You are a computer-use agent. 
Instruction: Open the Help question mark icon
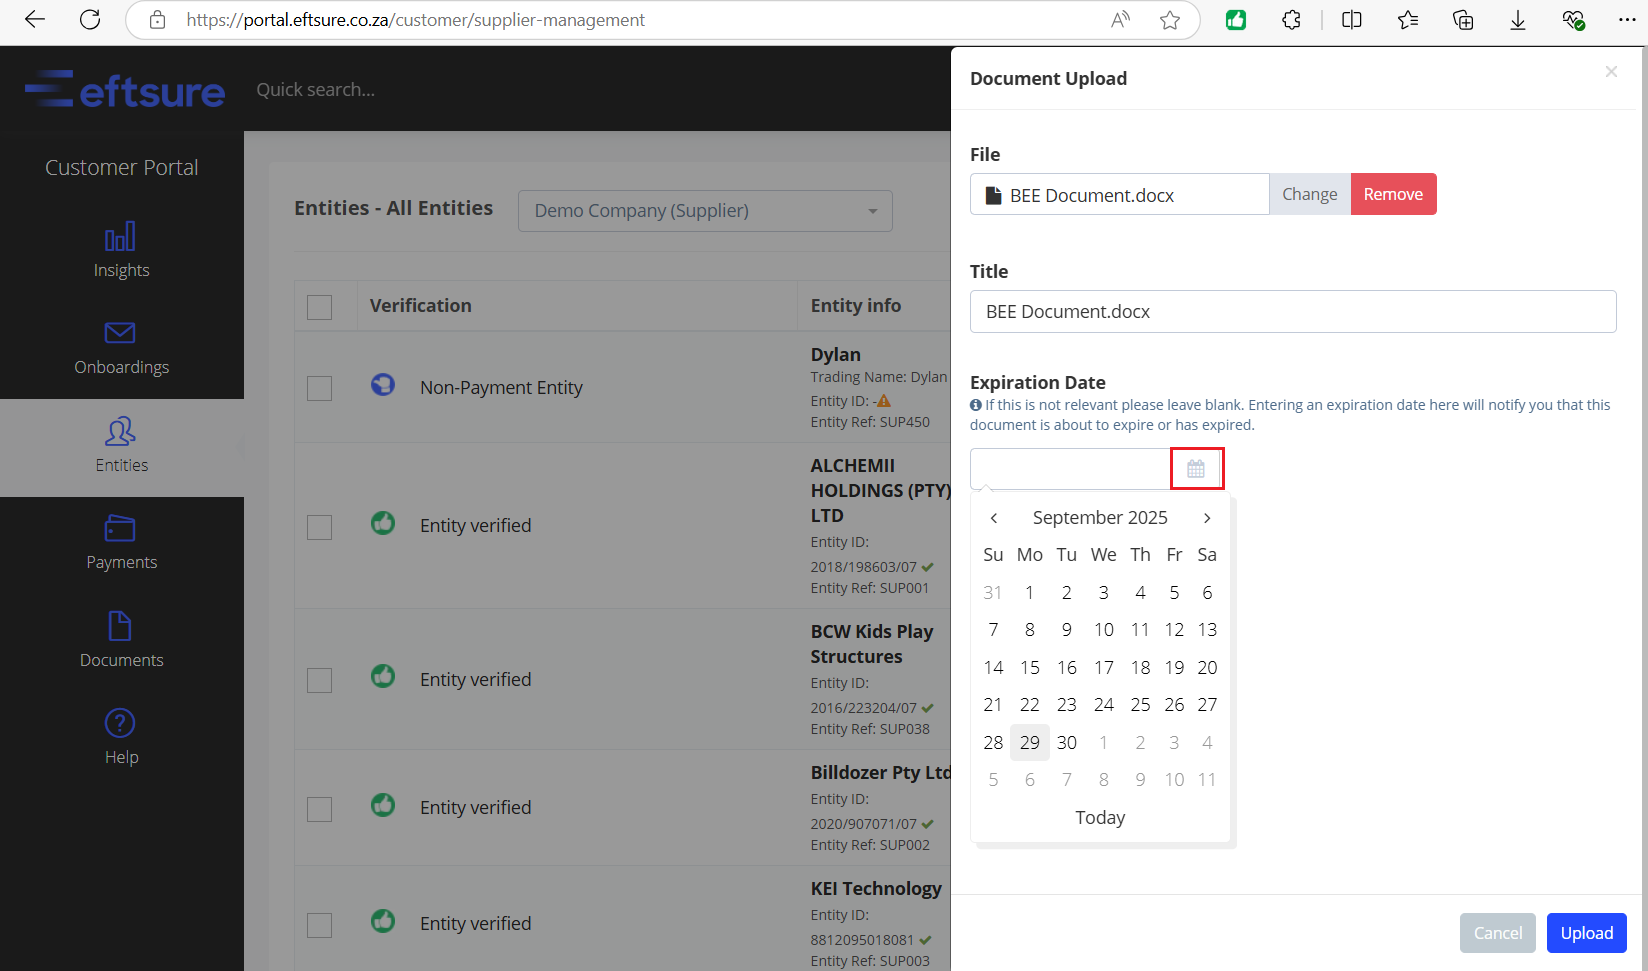120,723
